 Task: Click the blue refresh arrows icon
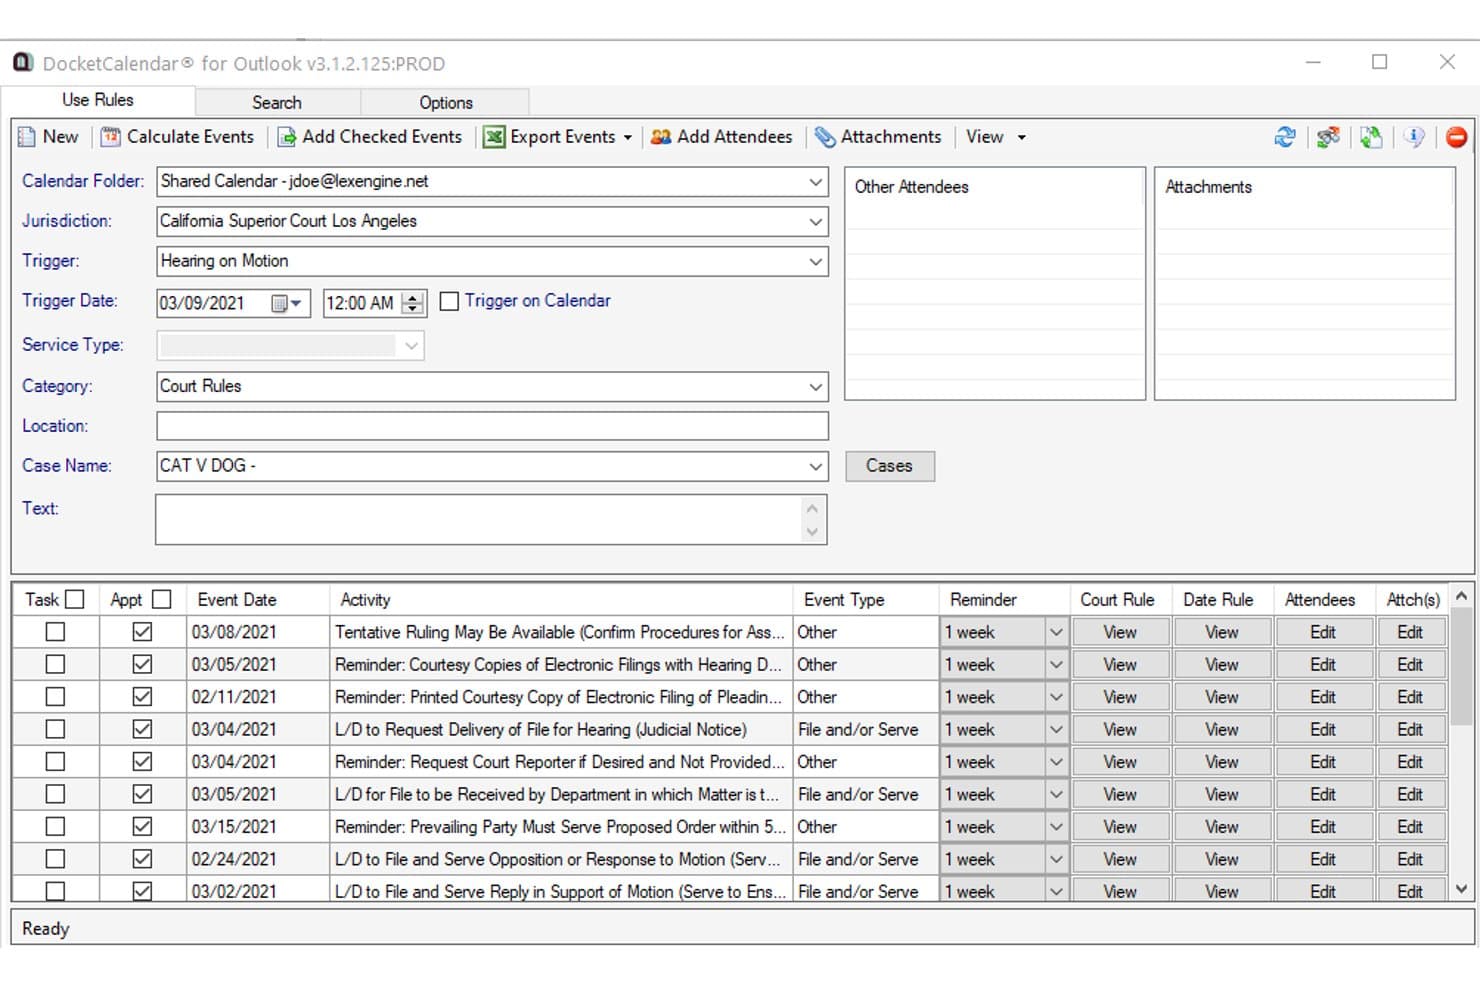(1285, 137)
